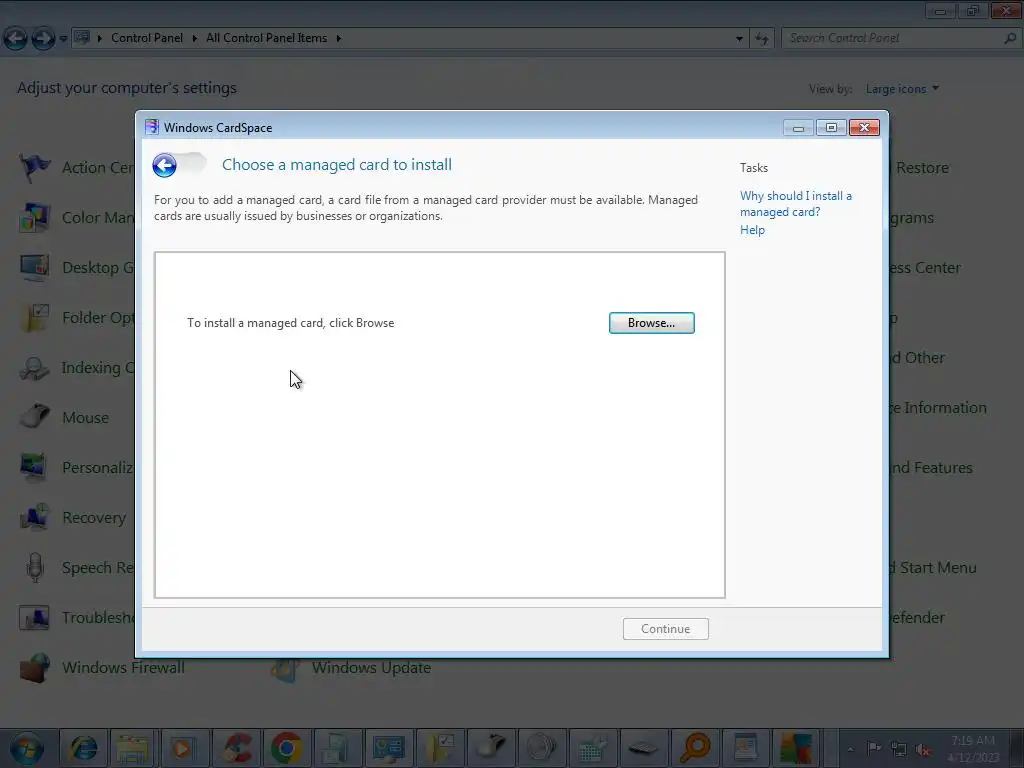Click Browse to choose a card file
This screenshot has height=768, width=1024.
(x=651, y=323)
